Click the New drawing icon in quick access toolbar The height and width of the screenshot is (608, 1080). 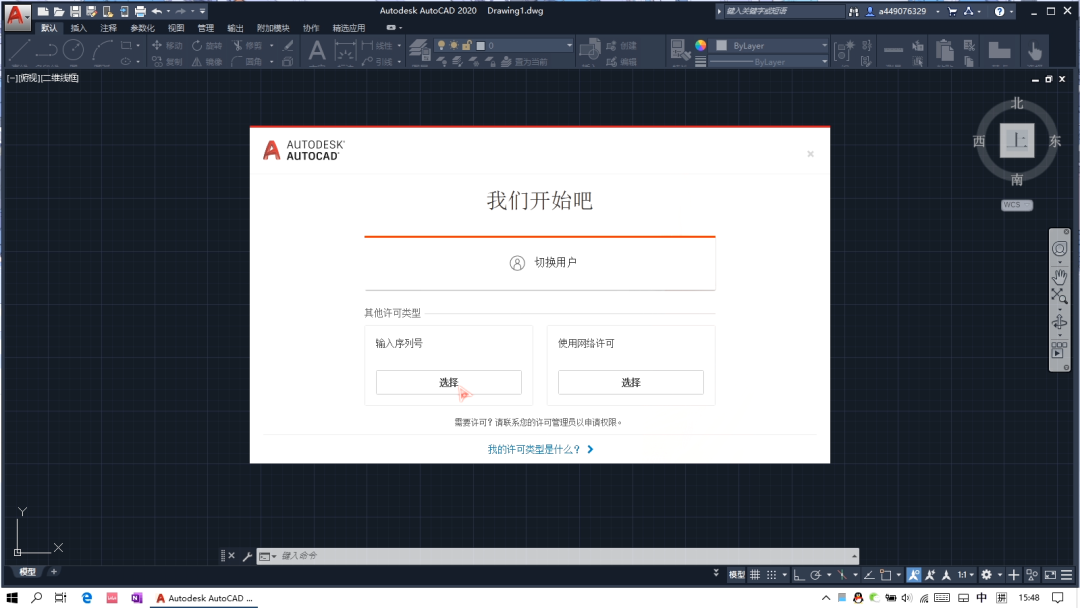pyautogui.click(x=43, y=12)
